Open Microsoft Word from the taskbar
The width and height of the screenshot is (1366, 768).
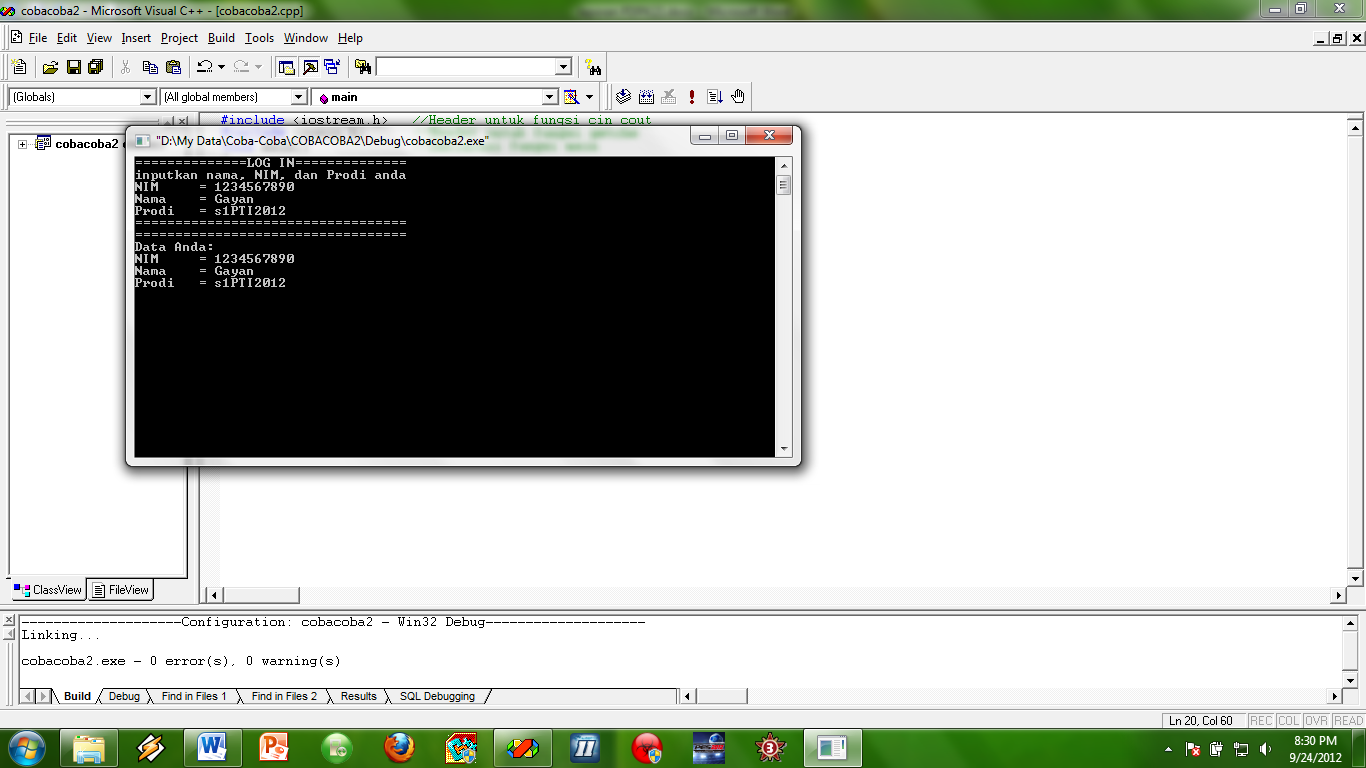coord(212,747)
